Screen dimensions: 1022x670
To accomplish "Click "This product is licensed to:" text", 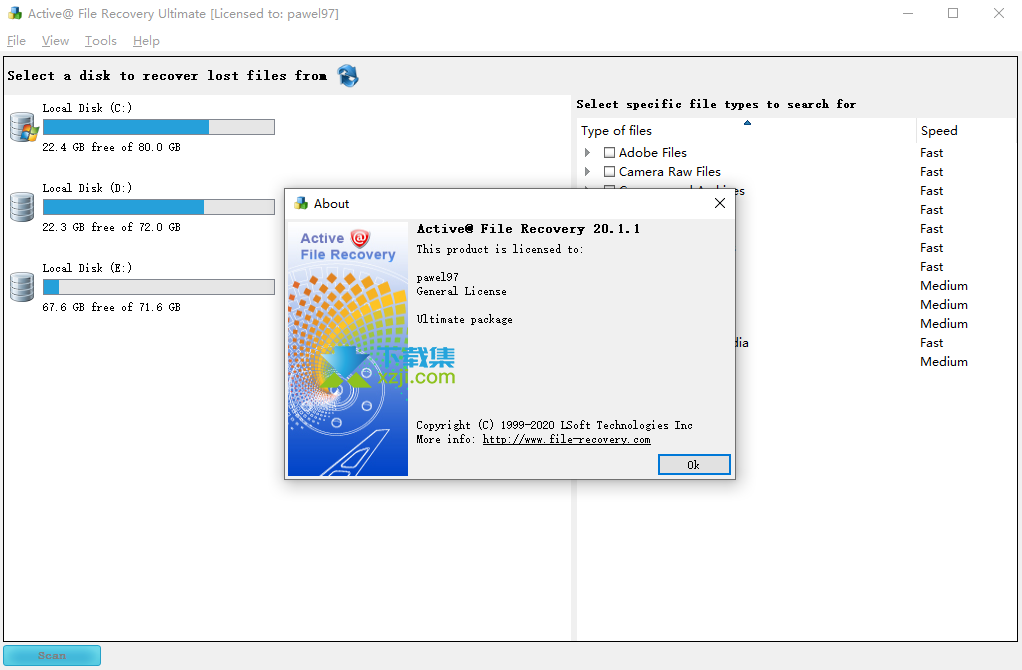I will coord(500,249).
